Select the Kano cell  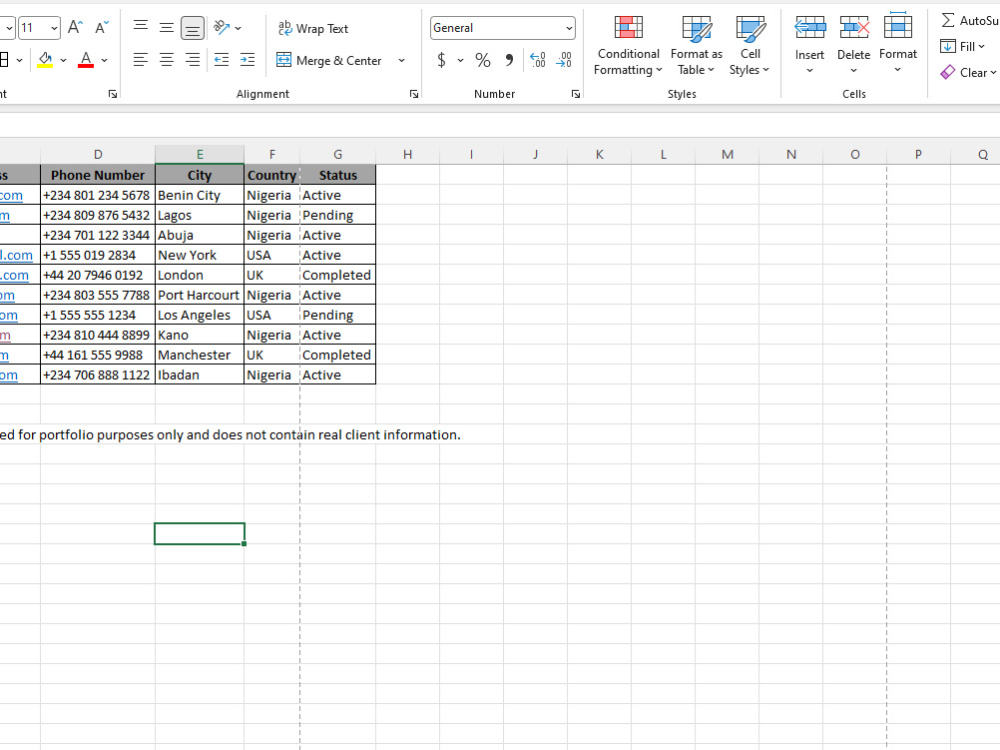coord(200,335)
